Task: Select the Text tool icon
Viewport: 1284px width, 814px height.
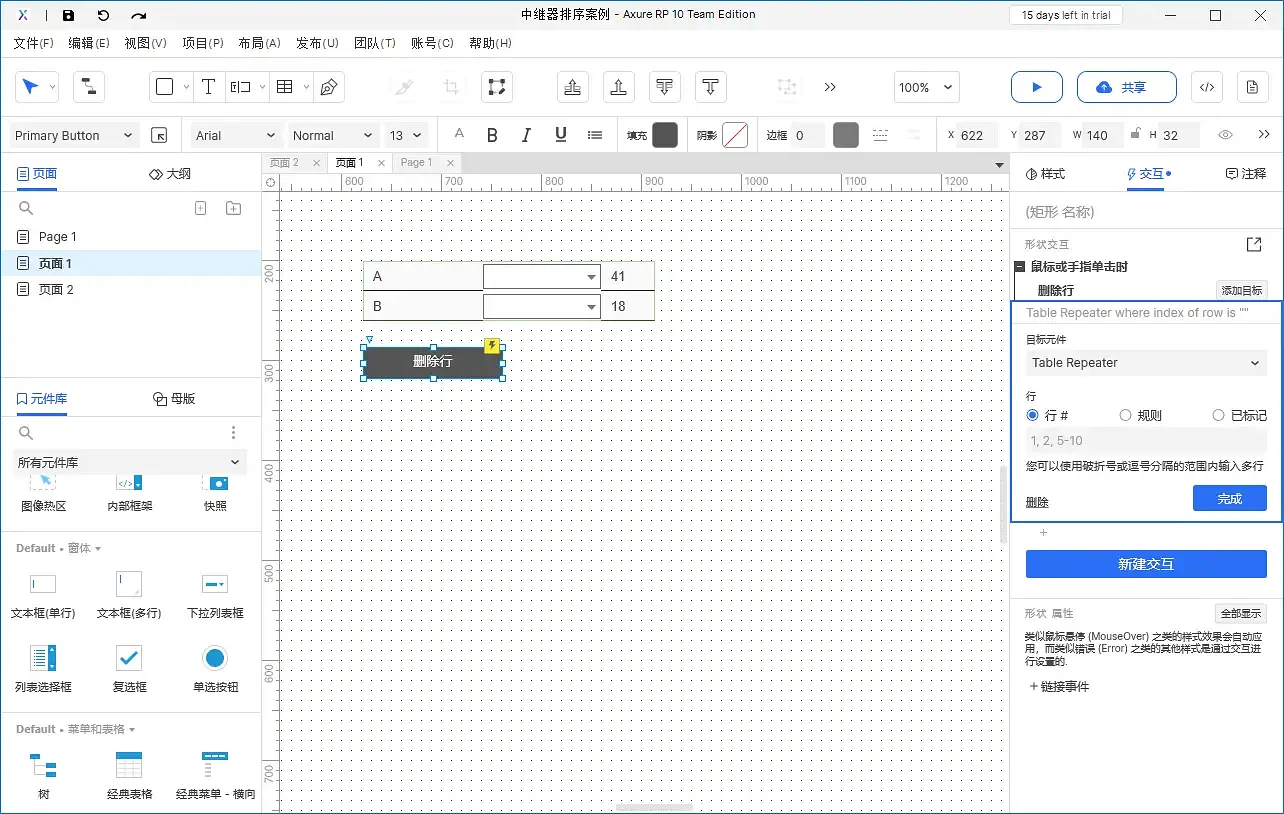Action: (208, 87)
